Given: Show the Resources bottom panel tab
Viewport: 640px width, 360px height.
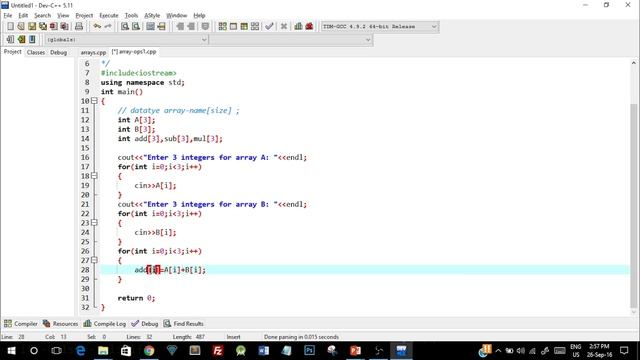Looking at the screenshot, I should [60, 324].
